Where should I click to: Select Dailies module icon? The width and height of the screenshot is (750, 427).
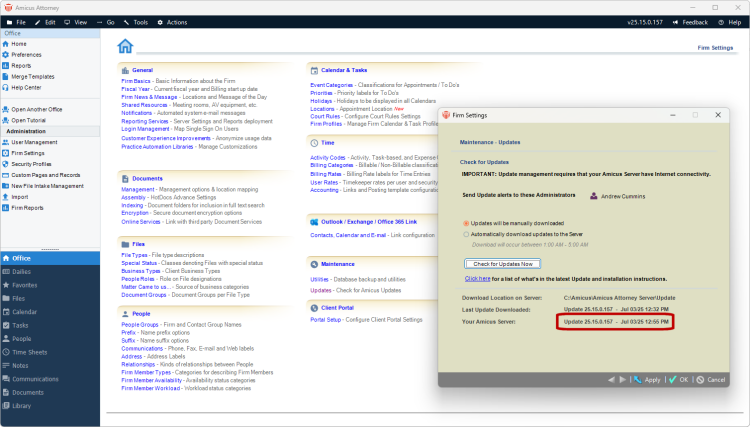point(6,272)
